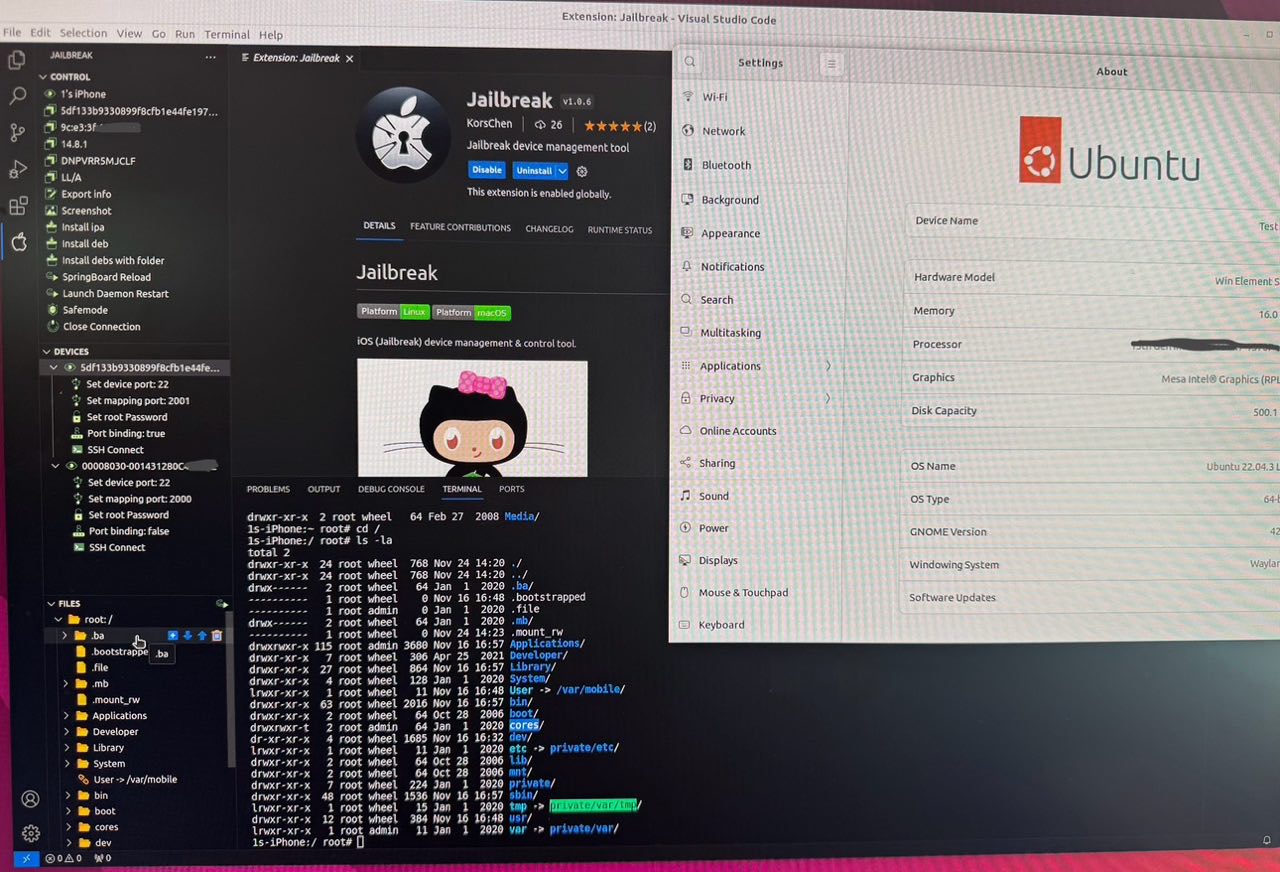Toggle the eye icon on device 5df133b9330899
1280x872 pixels.
pos(71,368)
